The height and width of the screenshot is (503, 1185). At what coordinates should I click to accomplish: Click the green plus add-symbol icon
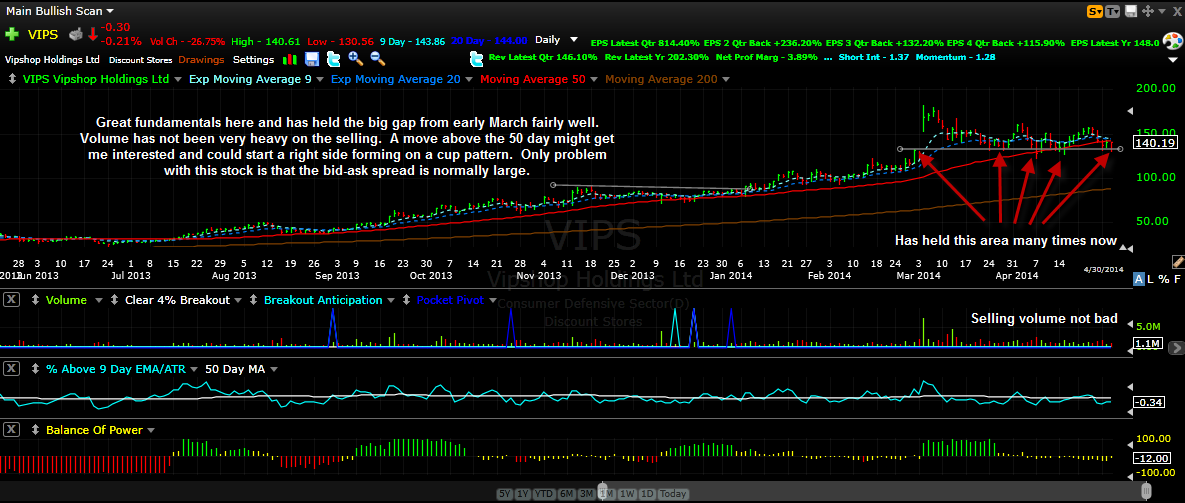(x=11, y=34)
